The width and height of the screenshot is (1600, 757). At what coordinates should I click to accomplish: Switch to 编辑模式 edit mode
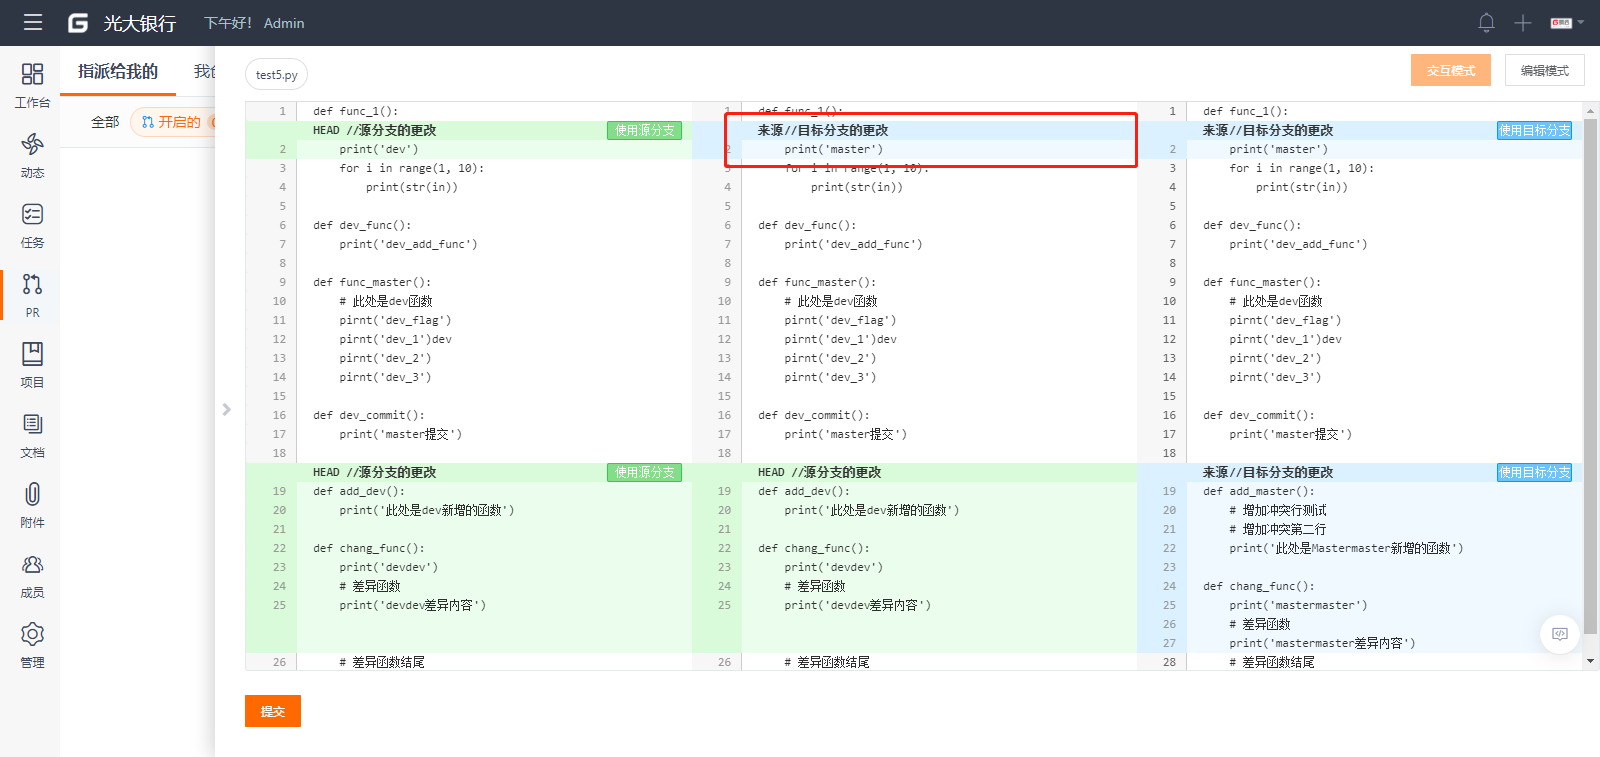(x=1544, y=71)
